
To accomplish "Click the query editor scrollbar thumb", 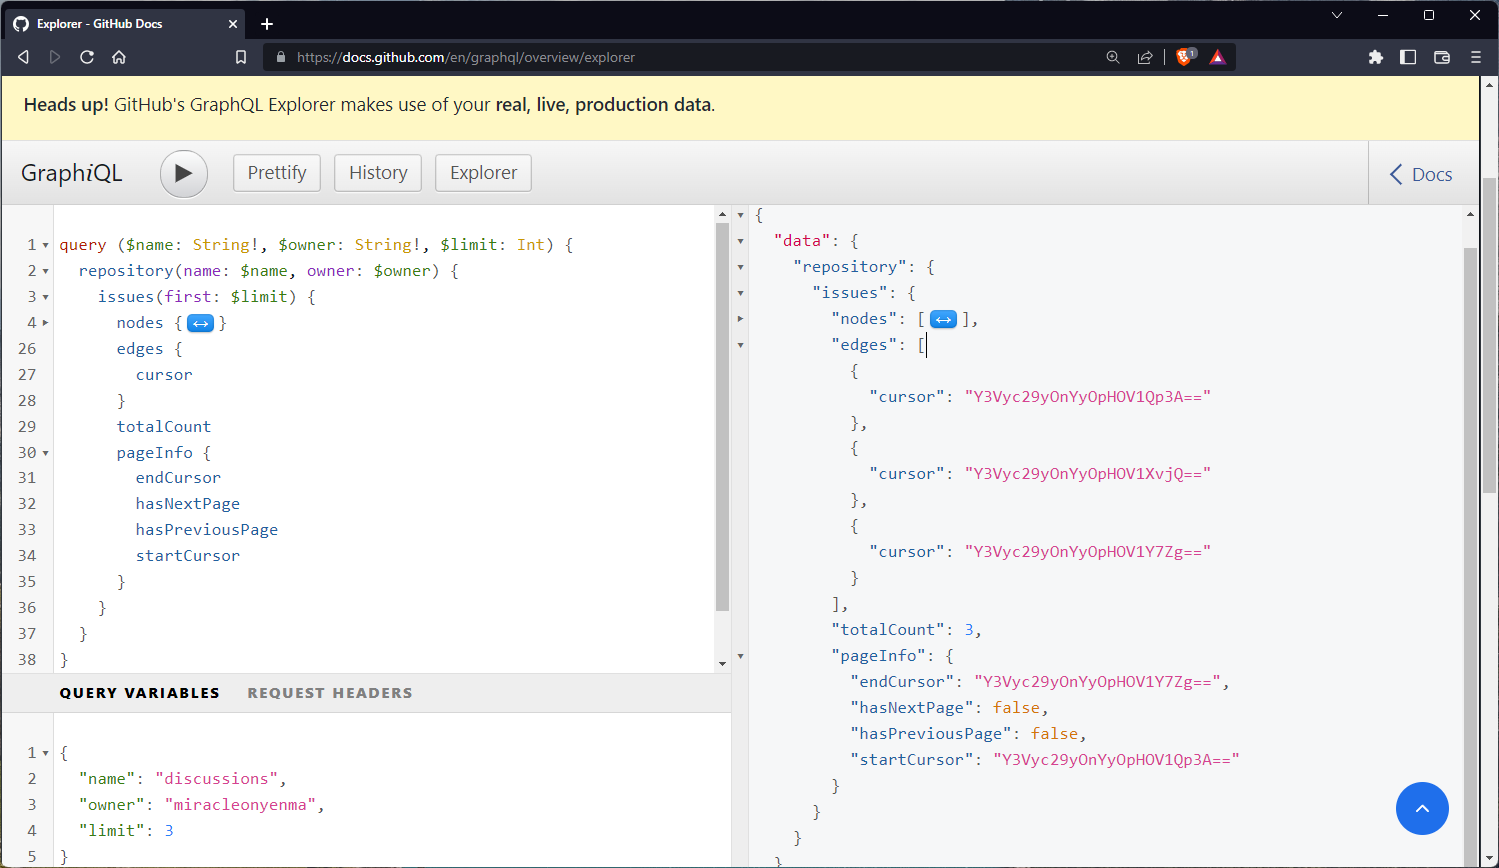I will [x=722, y=417].
